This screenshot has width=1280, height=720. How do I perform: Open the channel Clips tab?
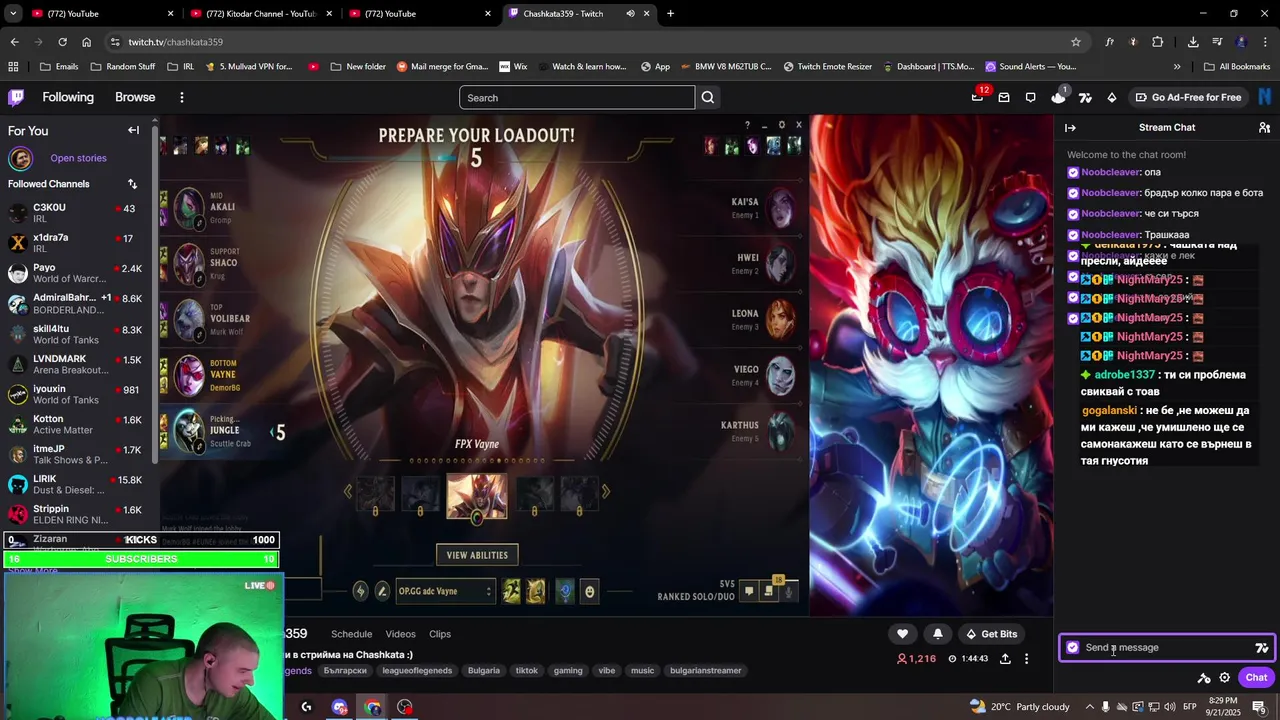tap(440, 634)
